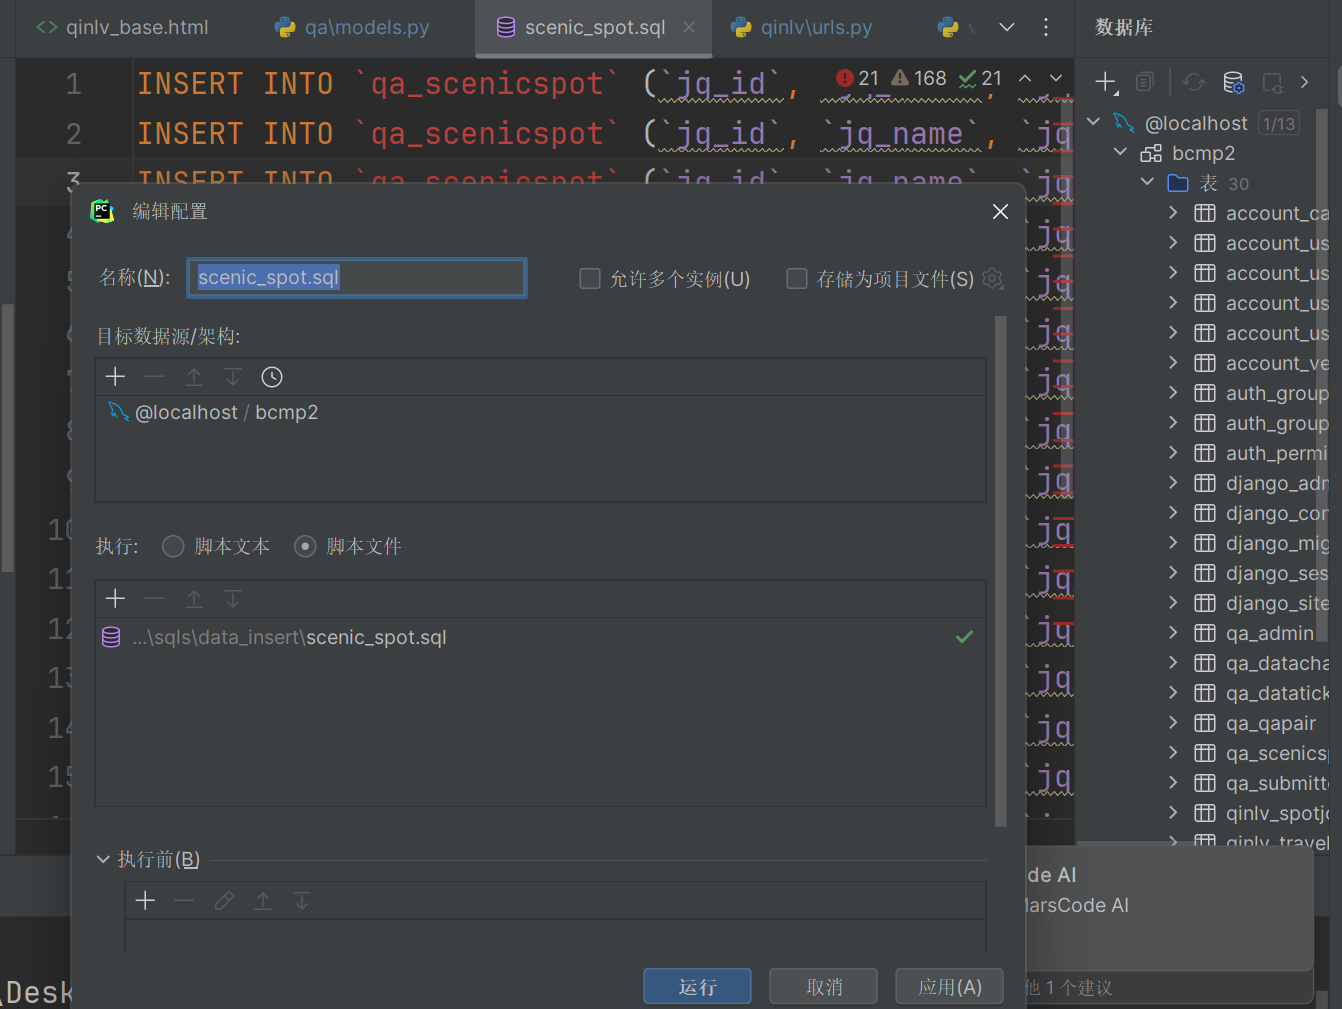Viewport: 1342px width, 1009px height.
Task: Collapse the before launch section
Action: (x=103, y=859)
